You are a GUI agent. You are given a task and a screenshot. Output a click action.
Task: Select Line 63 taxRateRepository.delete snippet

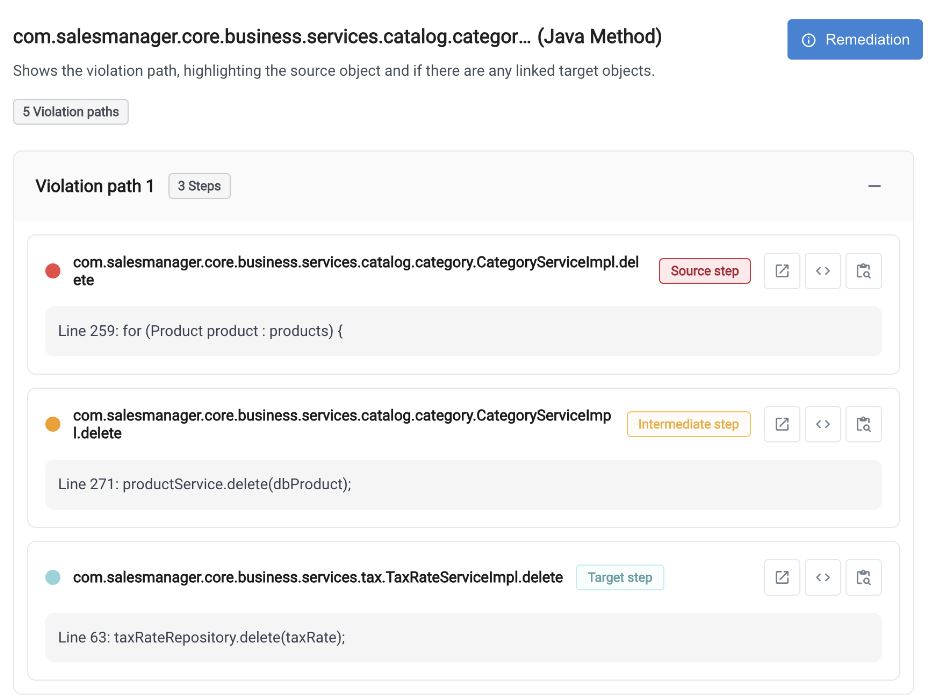click(x=463, y=638)
